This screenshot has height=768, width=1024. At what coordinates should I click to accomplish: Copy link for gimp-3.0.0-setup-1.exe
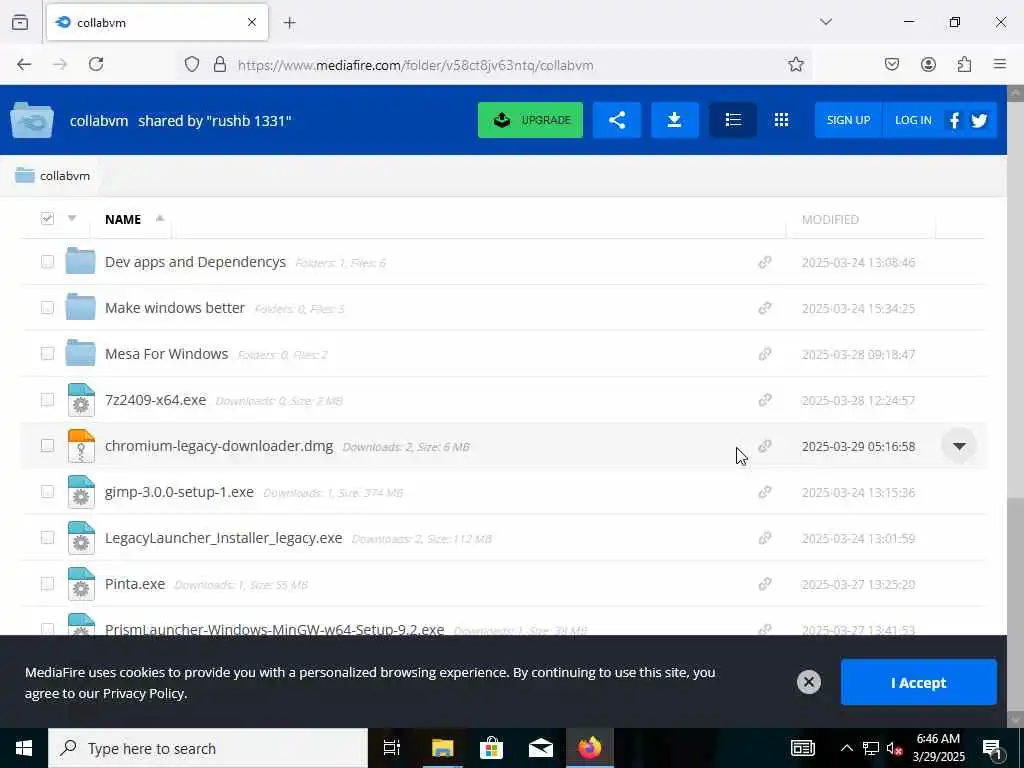point(765,492)
